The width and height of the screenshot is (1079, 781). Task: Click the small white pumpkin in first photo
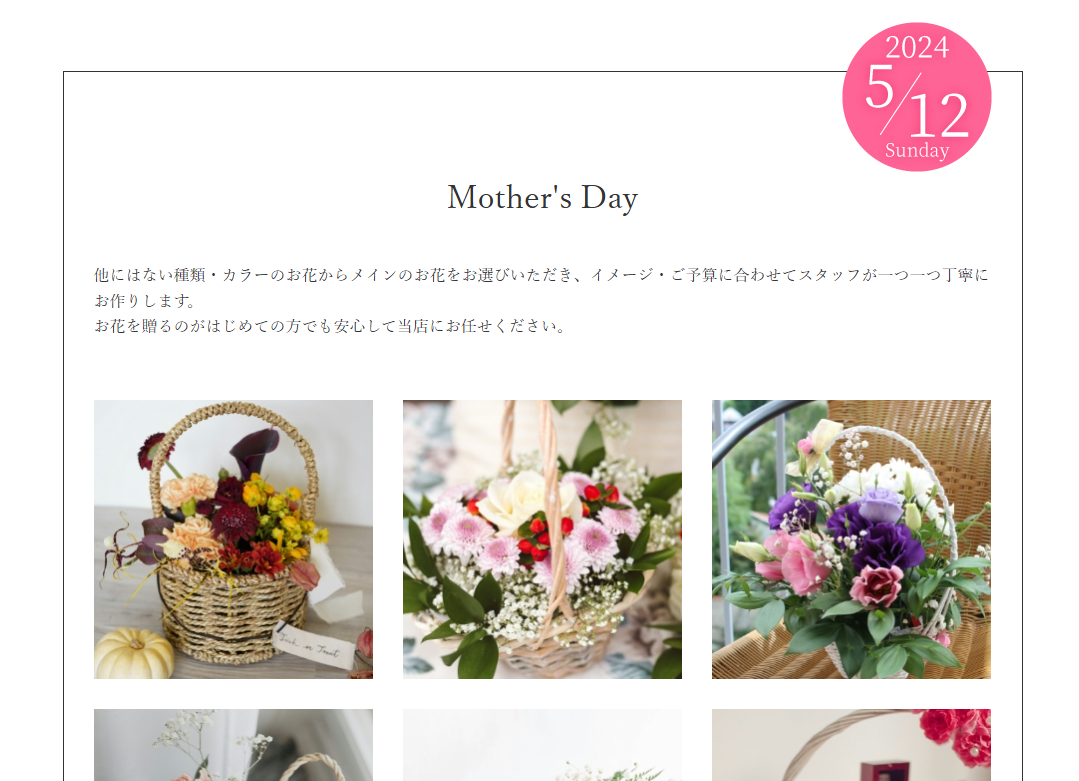click(x=133, y=653)
